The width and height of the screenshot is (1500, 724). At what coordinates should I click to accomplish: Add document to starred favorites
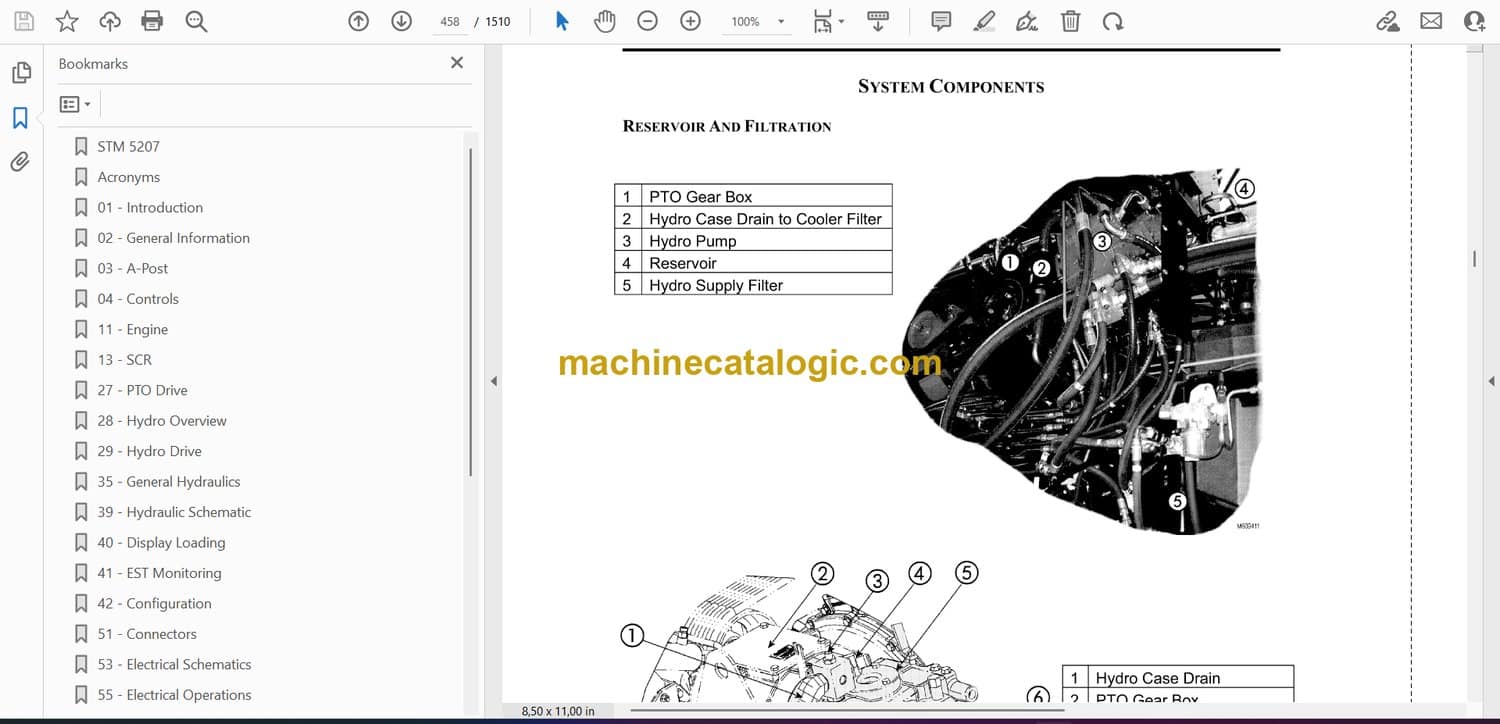[67, 21]
